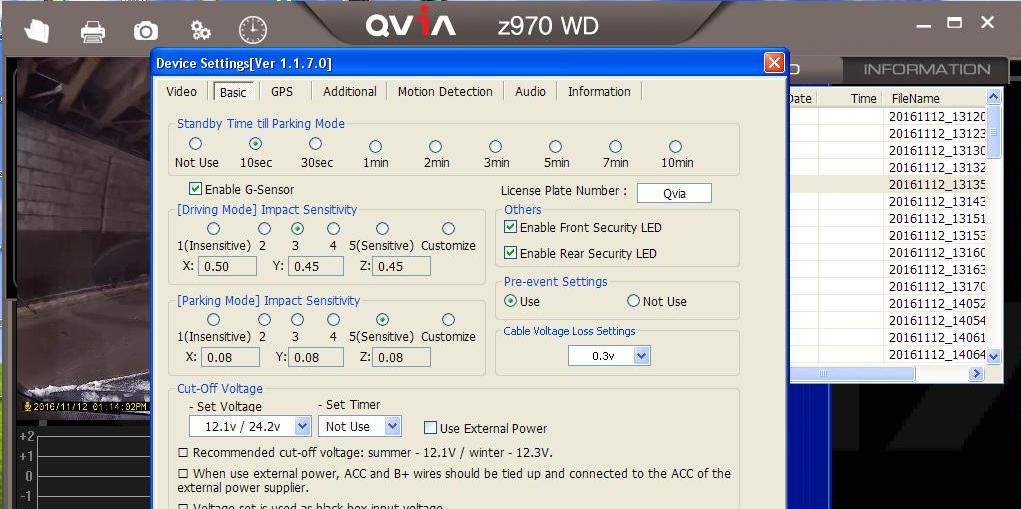Select 10sec standby time

click(255, 143)
